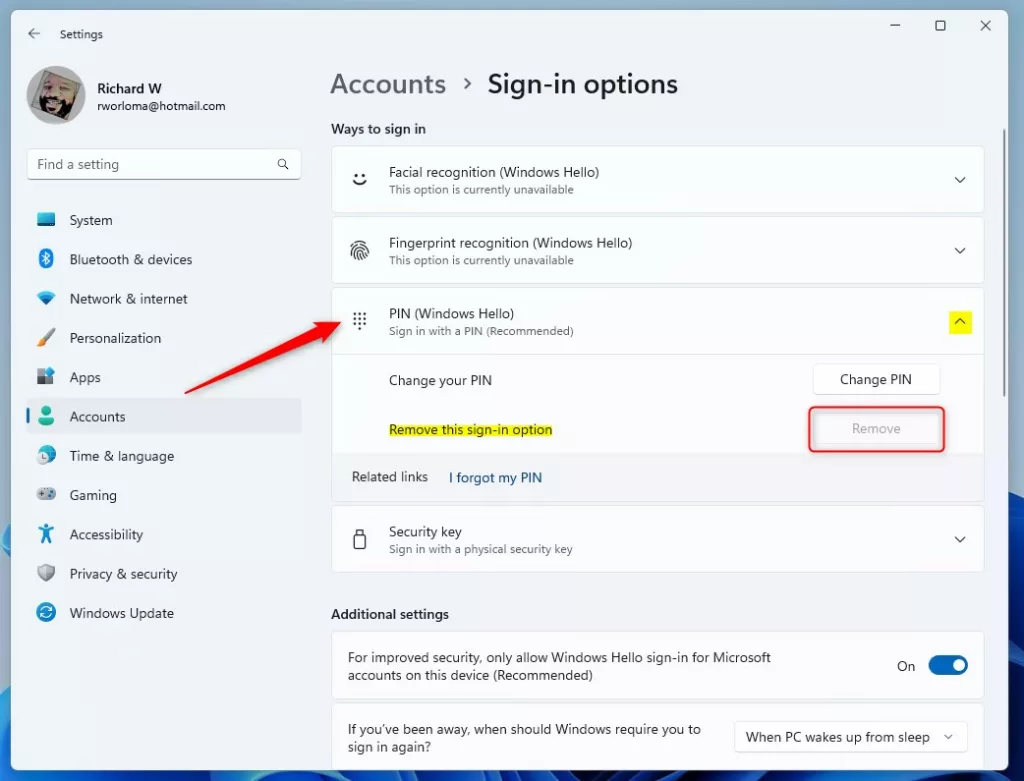
Task: Expand the Facial recognition section
Action: click(x=959, y=180)
